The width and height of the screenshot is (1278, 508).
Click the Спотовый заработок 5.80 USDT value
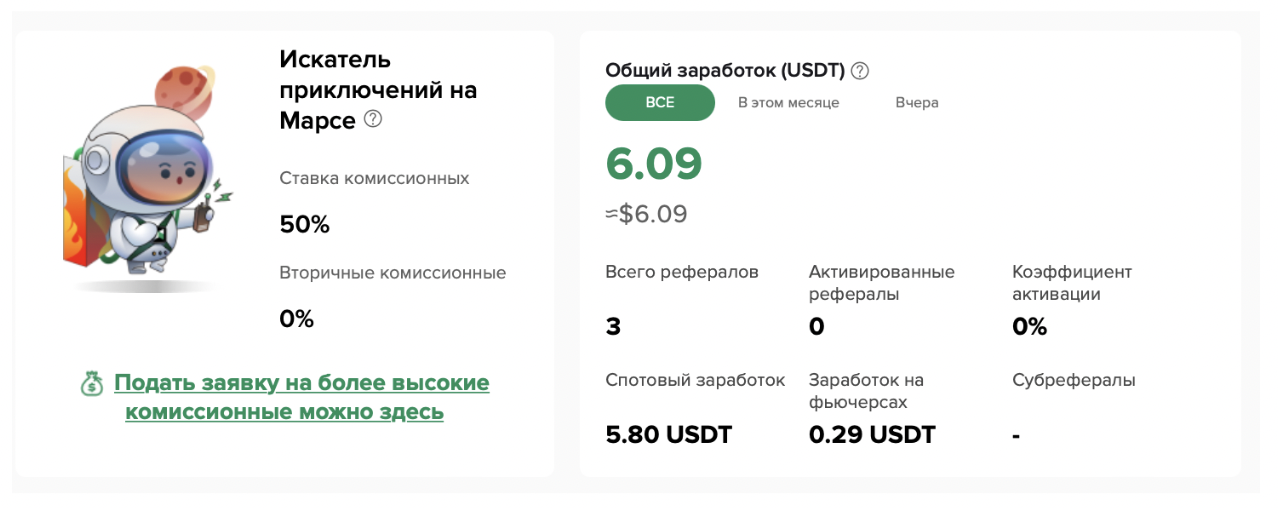[669, 435]
